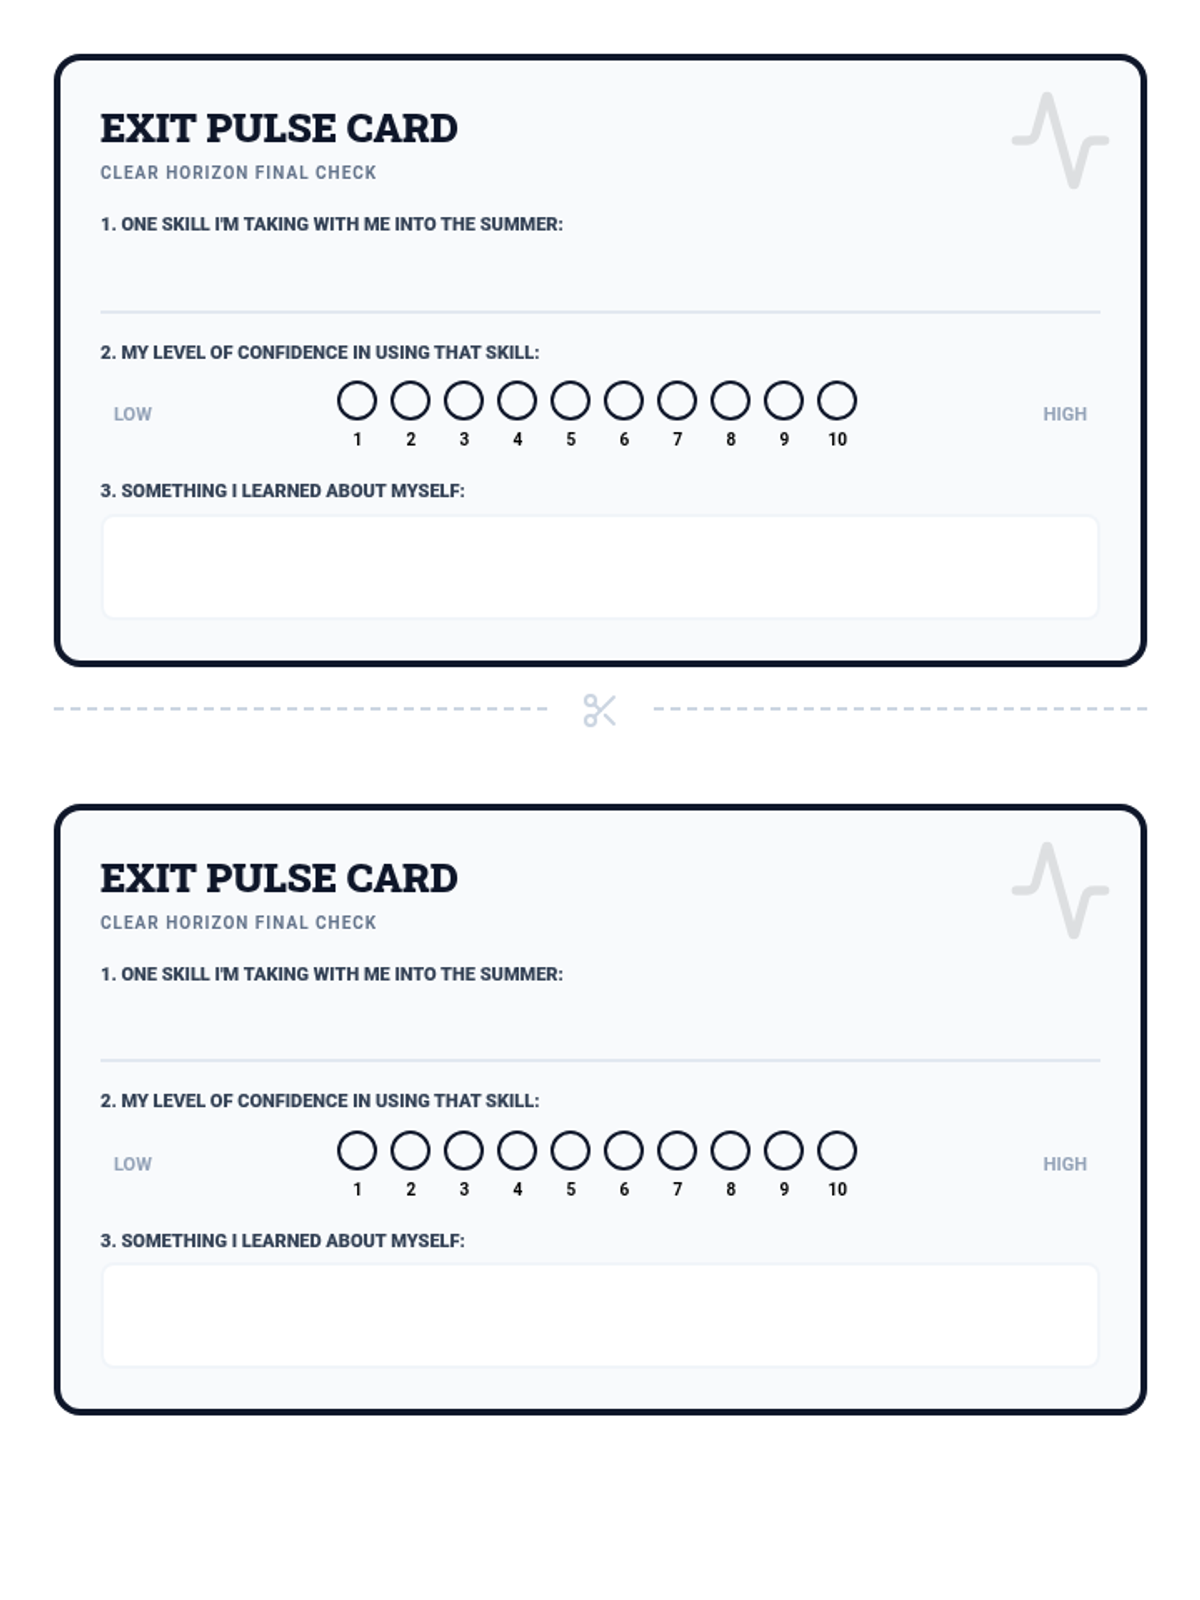The width and height of the screenshot is (1200, 1600).
Task: Select confidence circle 10 on the top card
Action: (x=837, y=400)
